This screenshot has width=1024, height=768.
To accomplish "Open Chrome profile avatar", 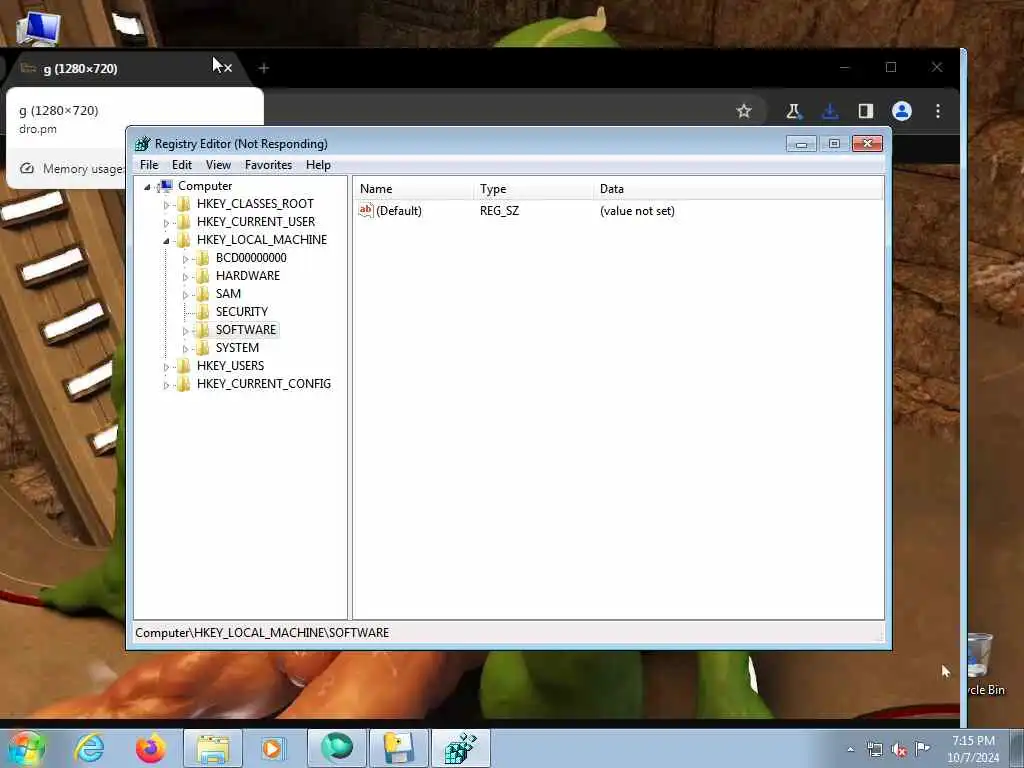I will click(x=902, y=111).
